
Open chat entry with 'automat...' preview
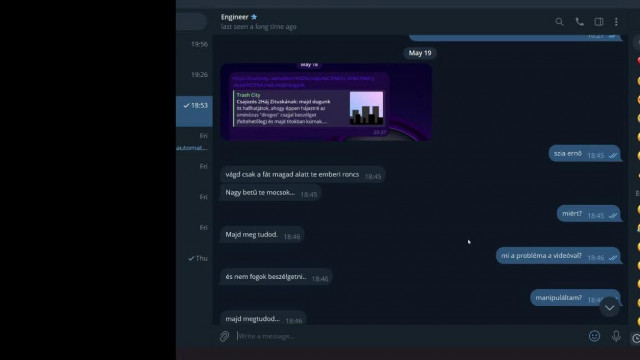coord(194,142)
